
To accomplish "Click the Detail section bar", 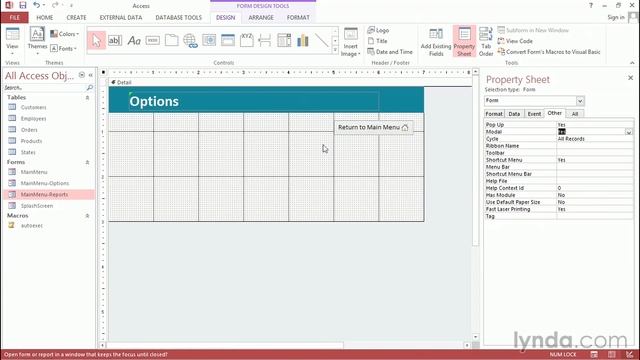I will 290,82.
